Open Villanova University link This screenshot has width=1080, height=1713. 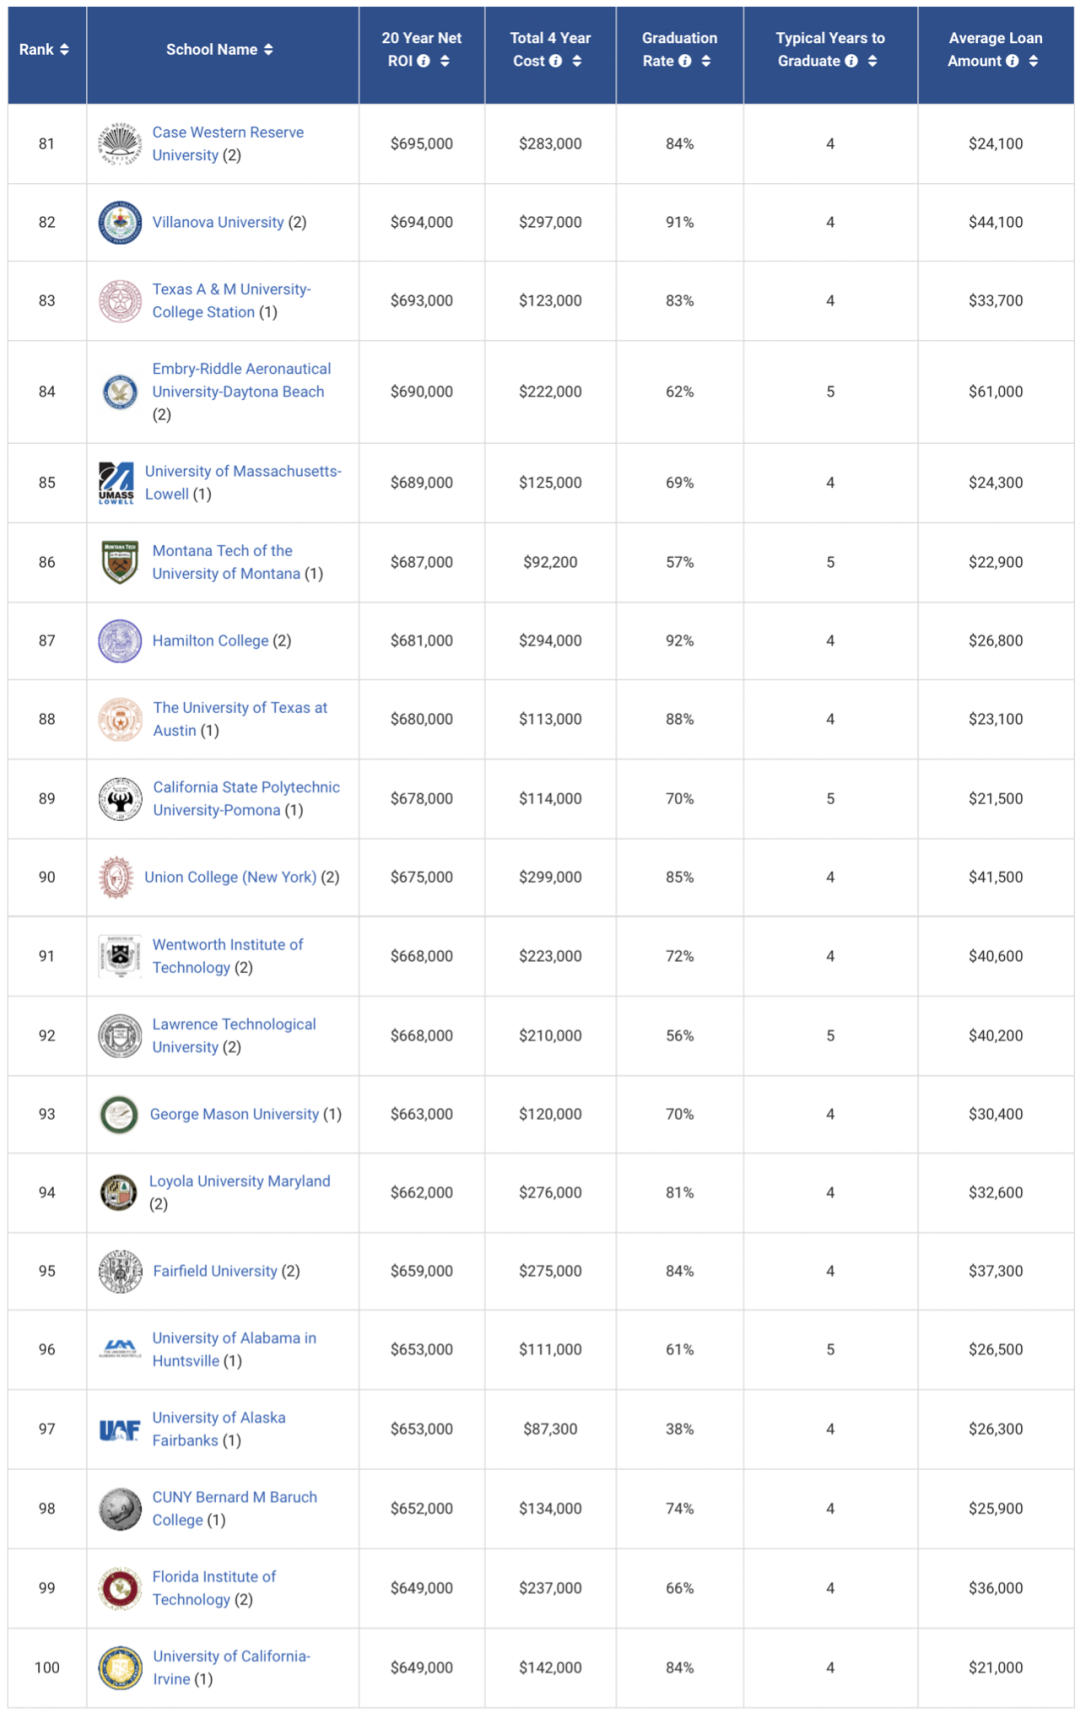(218, 222)
